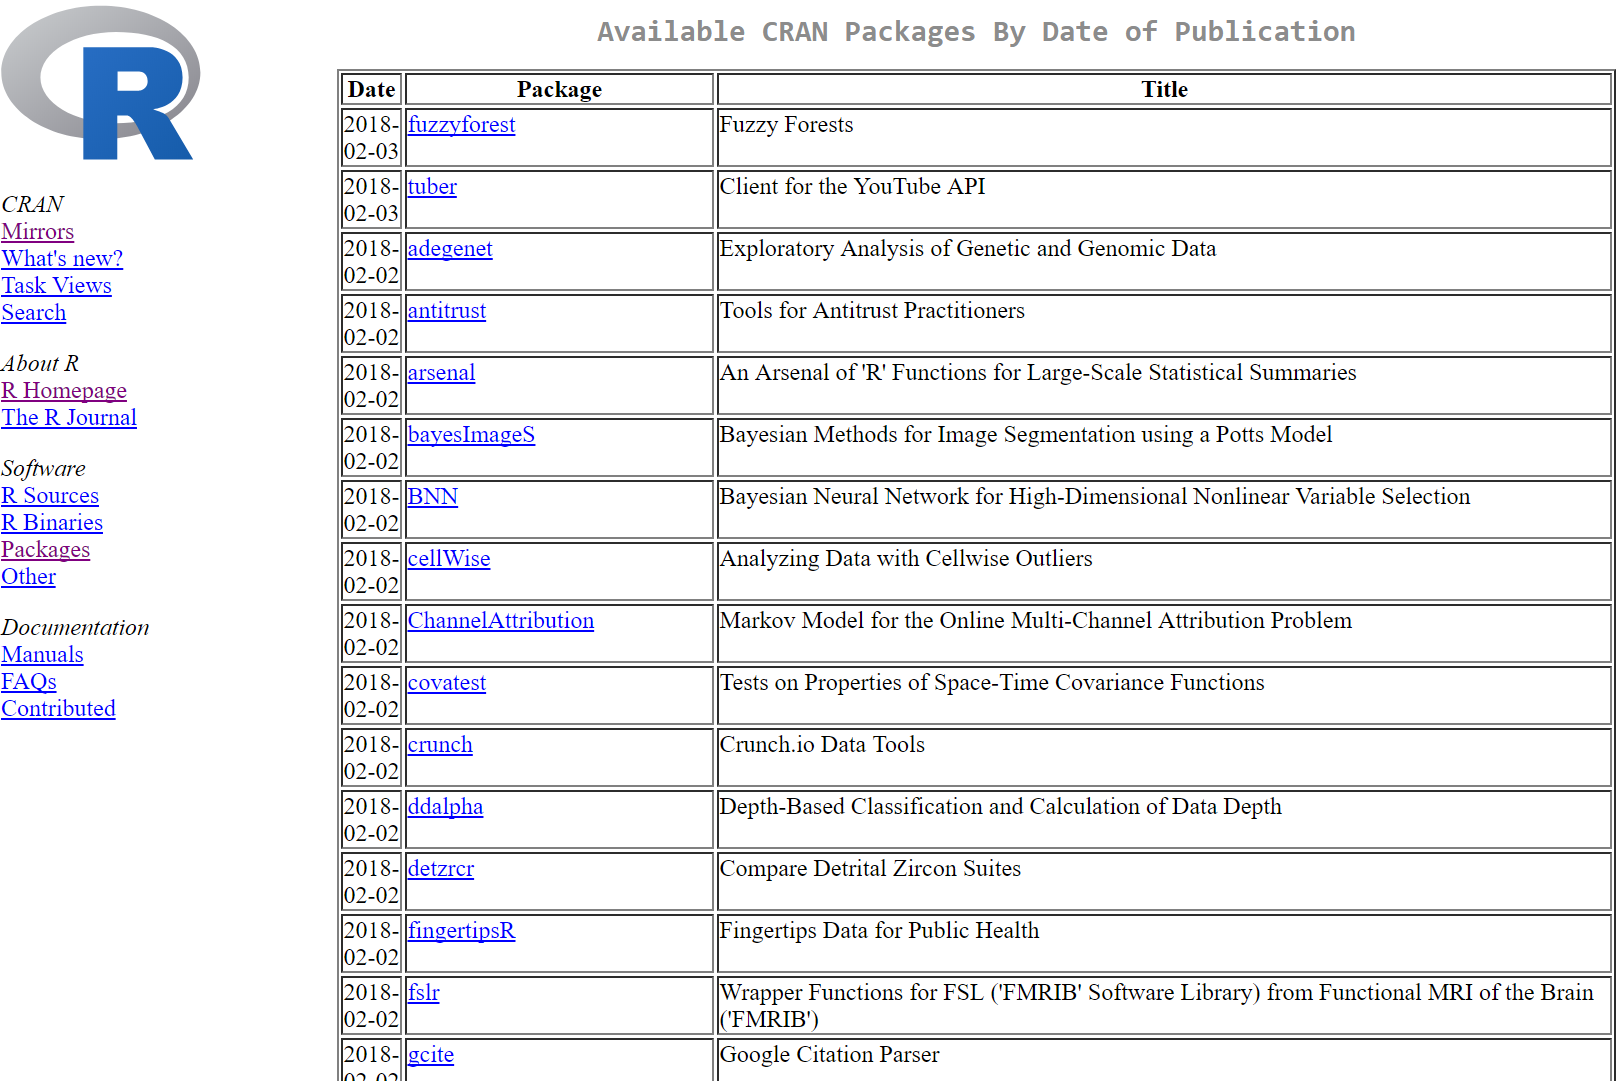Open the ddalpha package link
The width and height of the screenshot is (1623, 1081).
445,807
